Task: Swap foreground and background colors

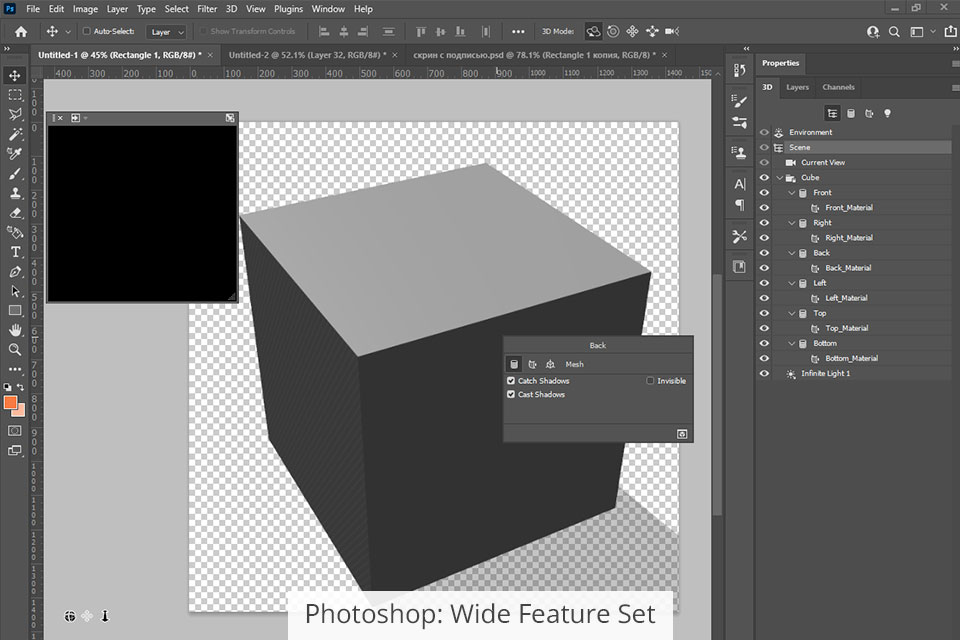Action: point(21,387)
